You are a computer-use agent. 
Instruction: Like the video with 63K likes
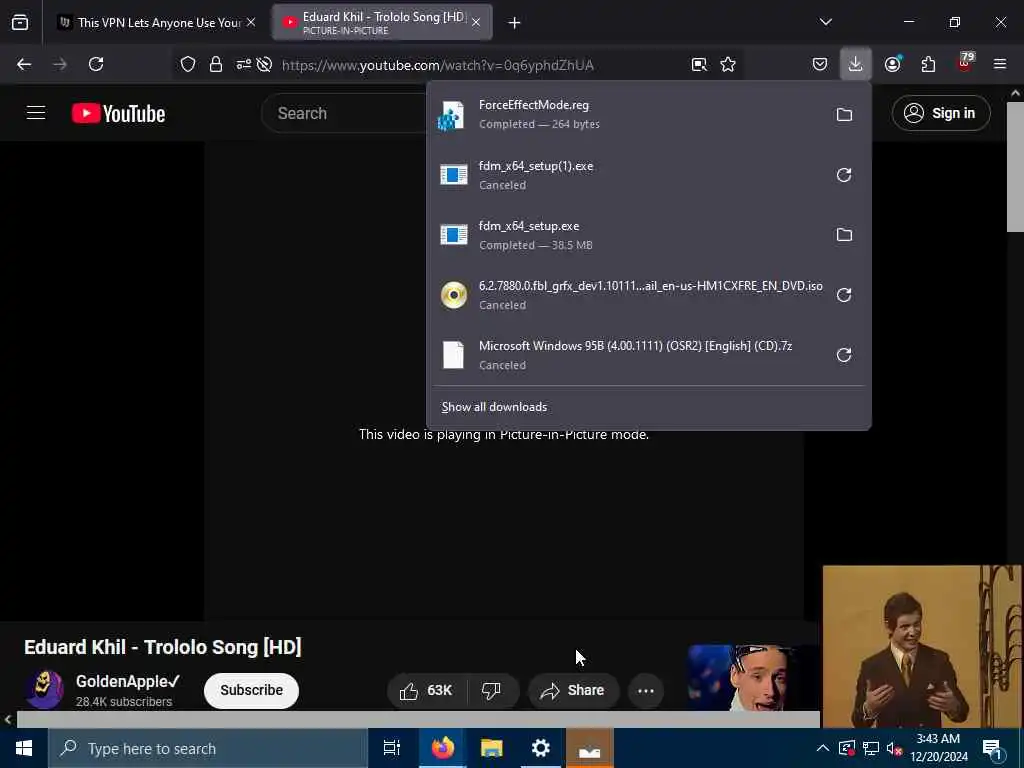[x=426, y=690]
